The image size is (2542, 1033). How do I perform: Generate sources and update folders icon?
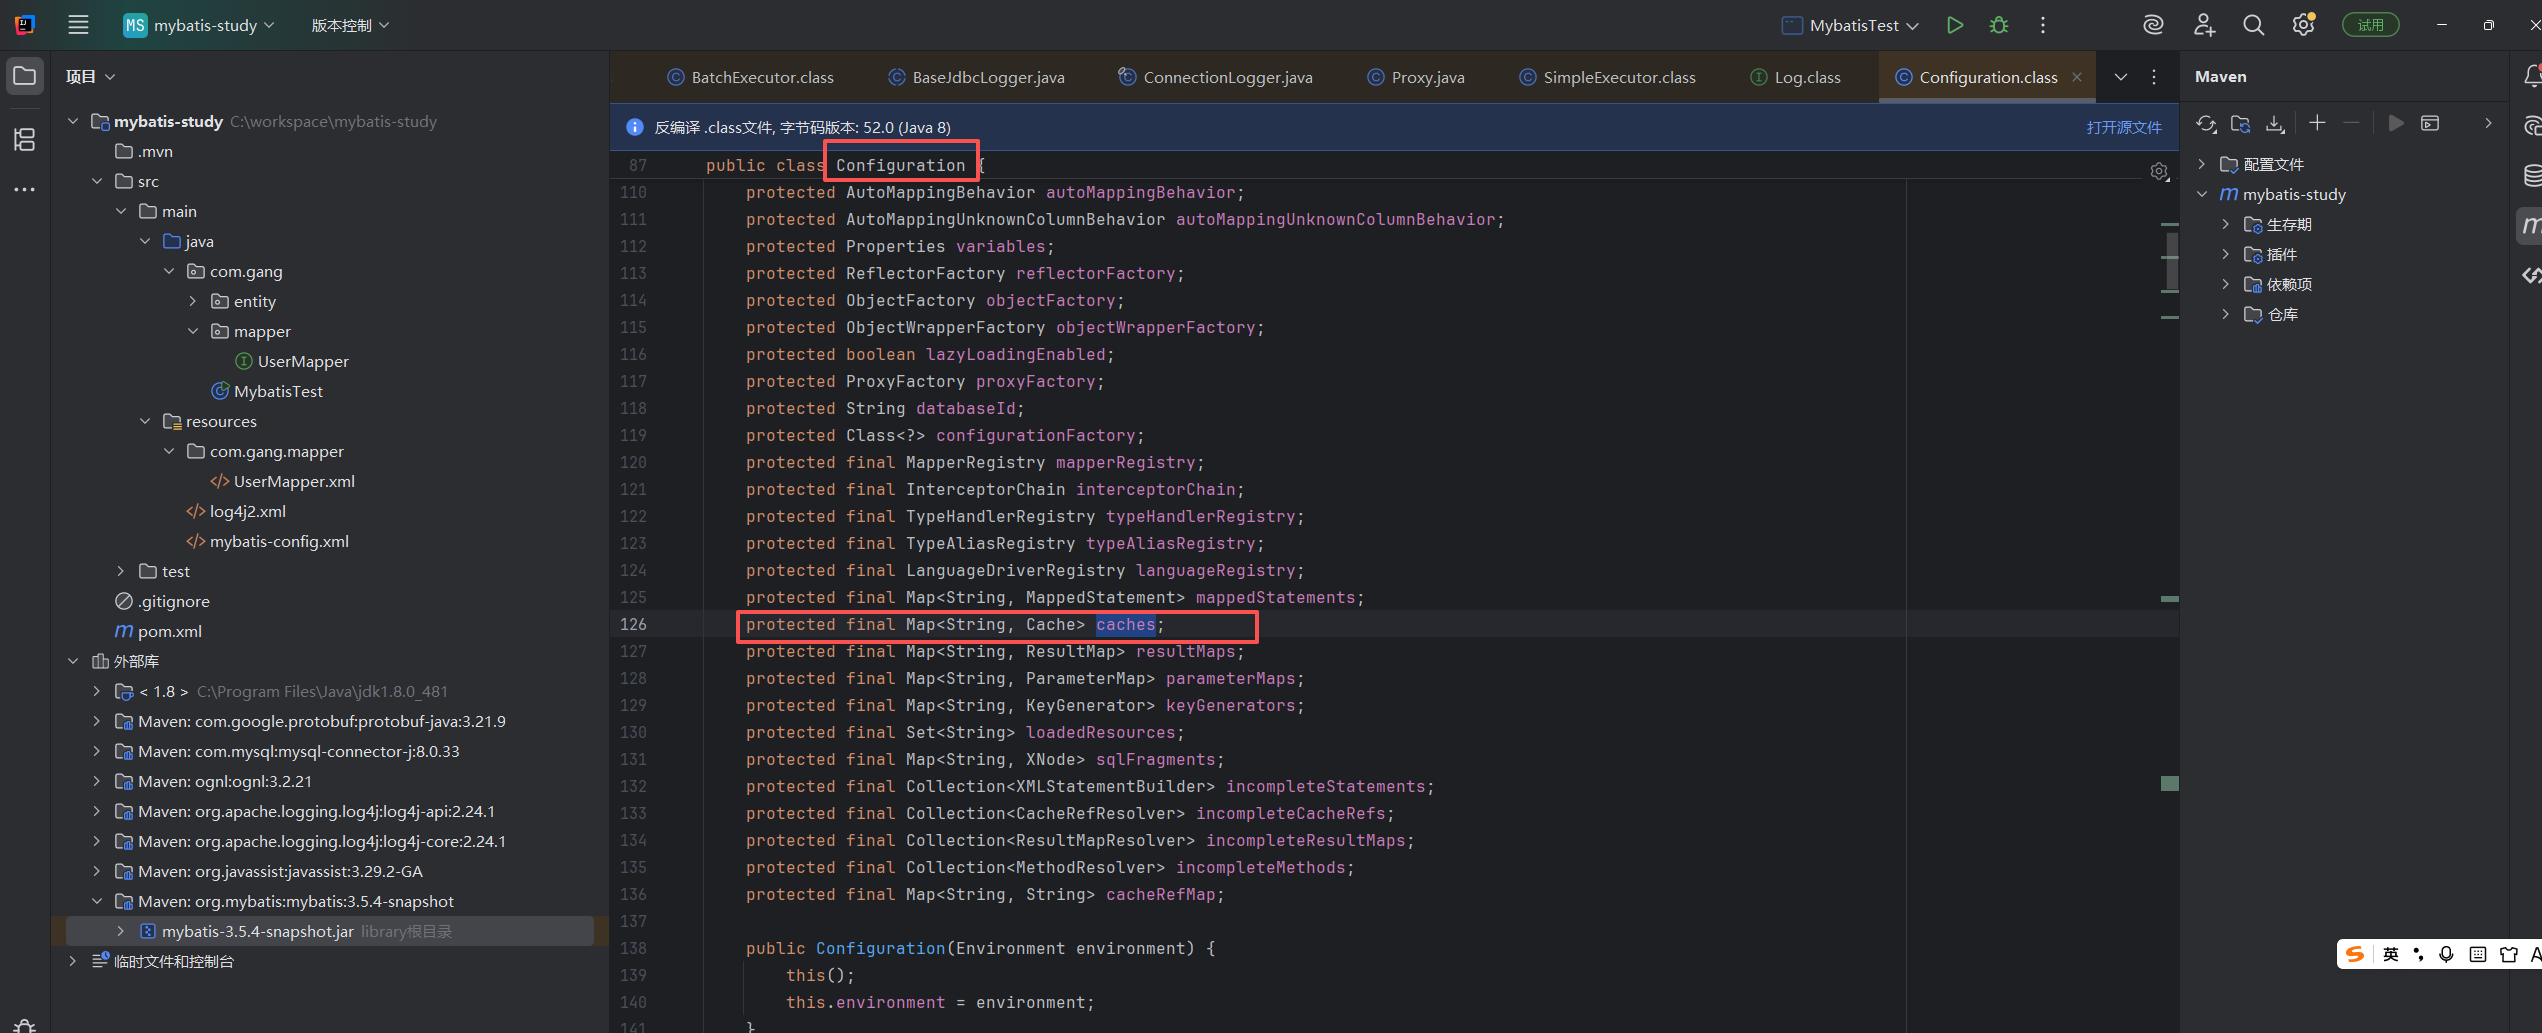click(2241, 123)
